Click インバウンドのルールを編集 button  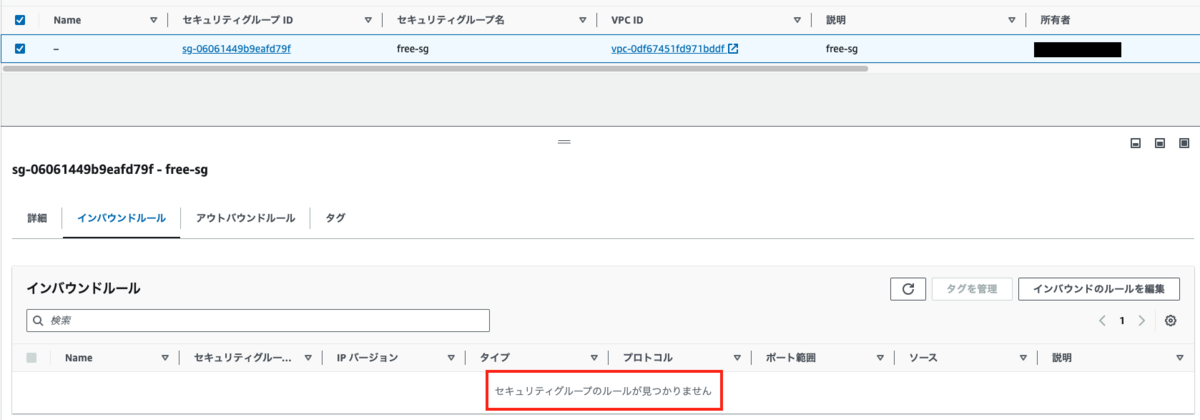point(1098,289)
